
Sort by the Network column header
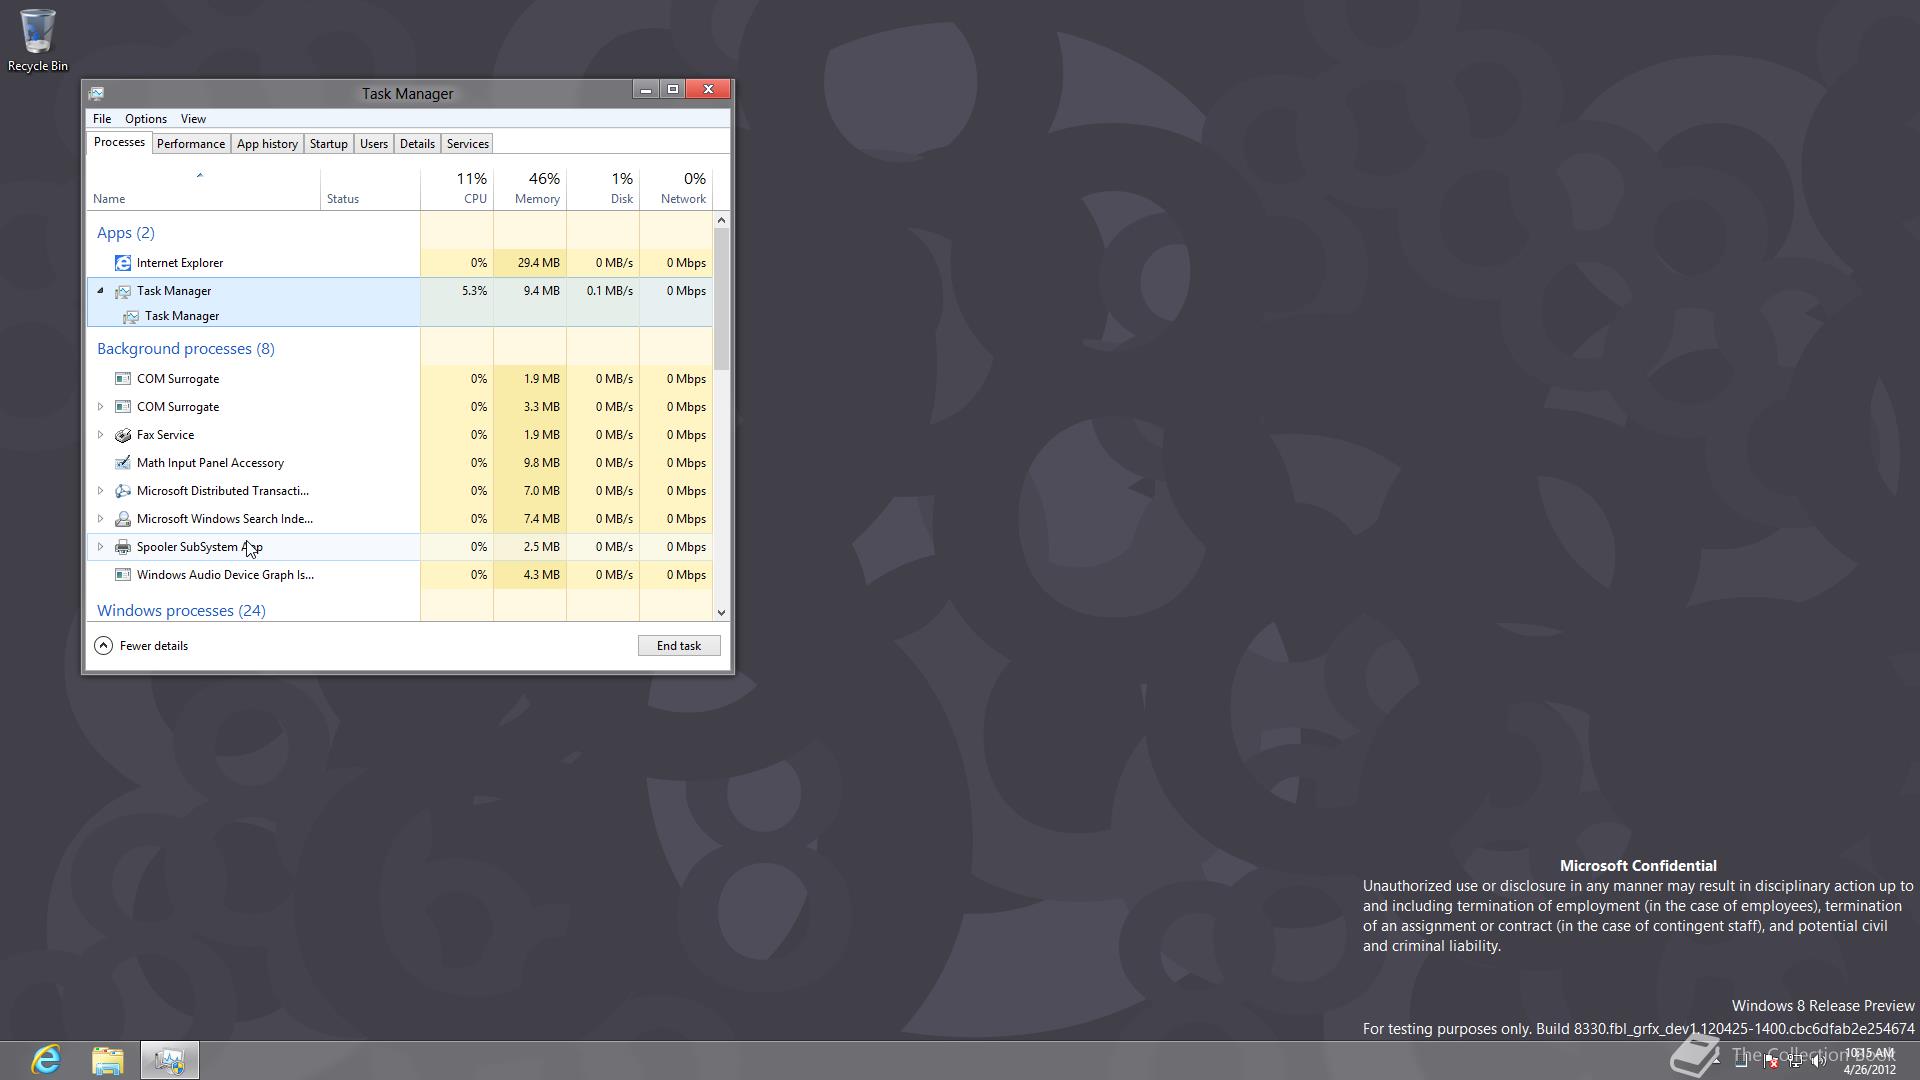pos(676,188)
